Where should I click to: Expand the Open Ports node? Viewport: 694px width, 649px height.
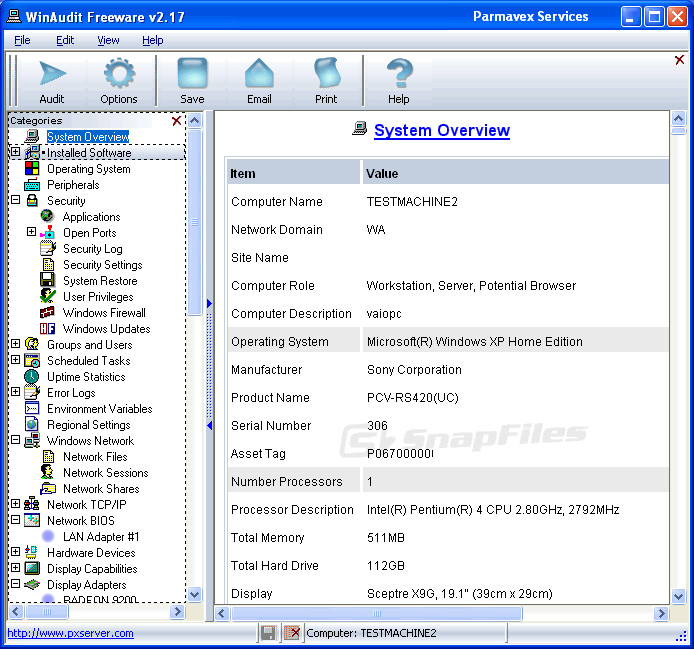[x=31, y=232]
